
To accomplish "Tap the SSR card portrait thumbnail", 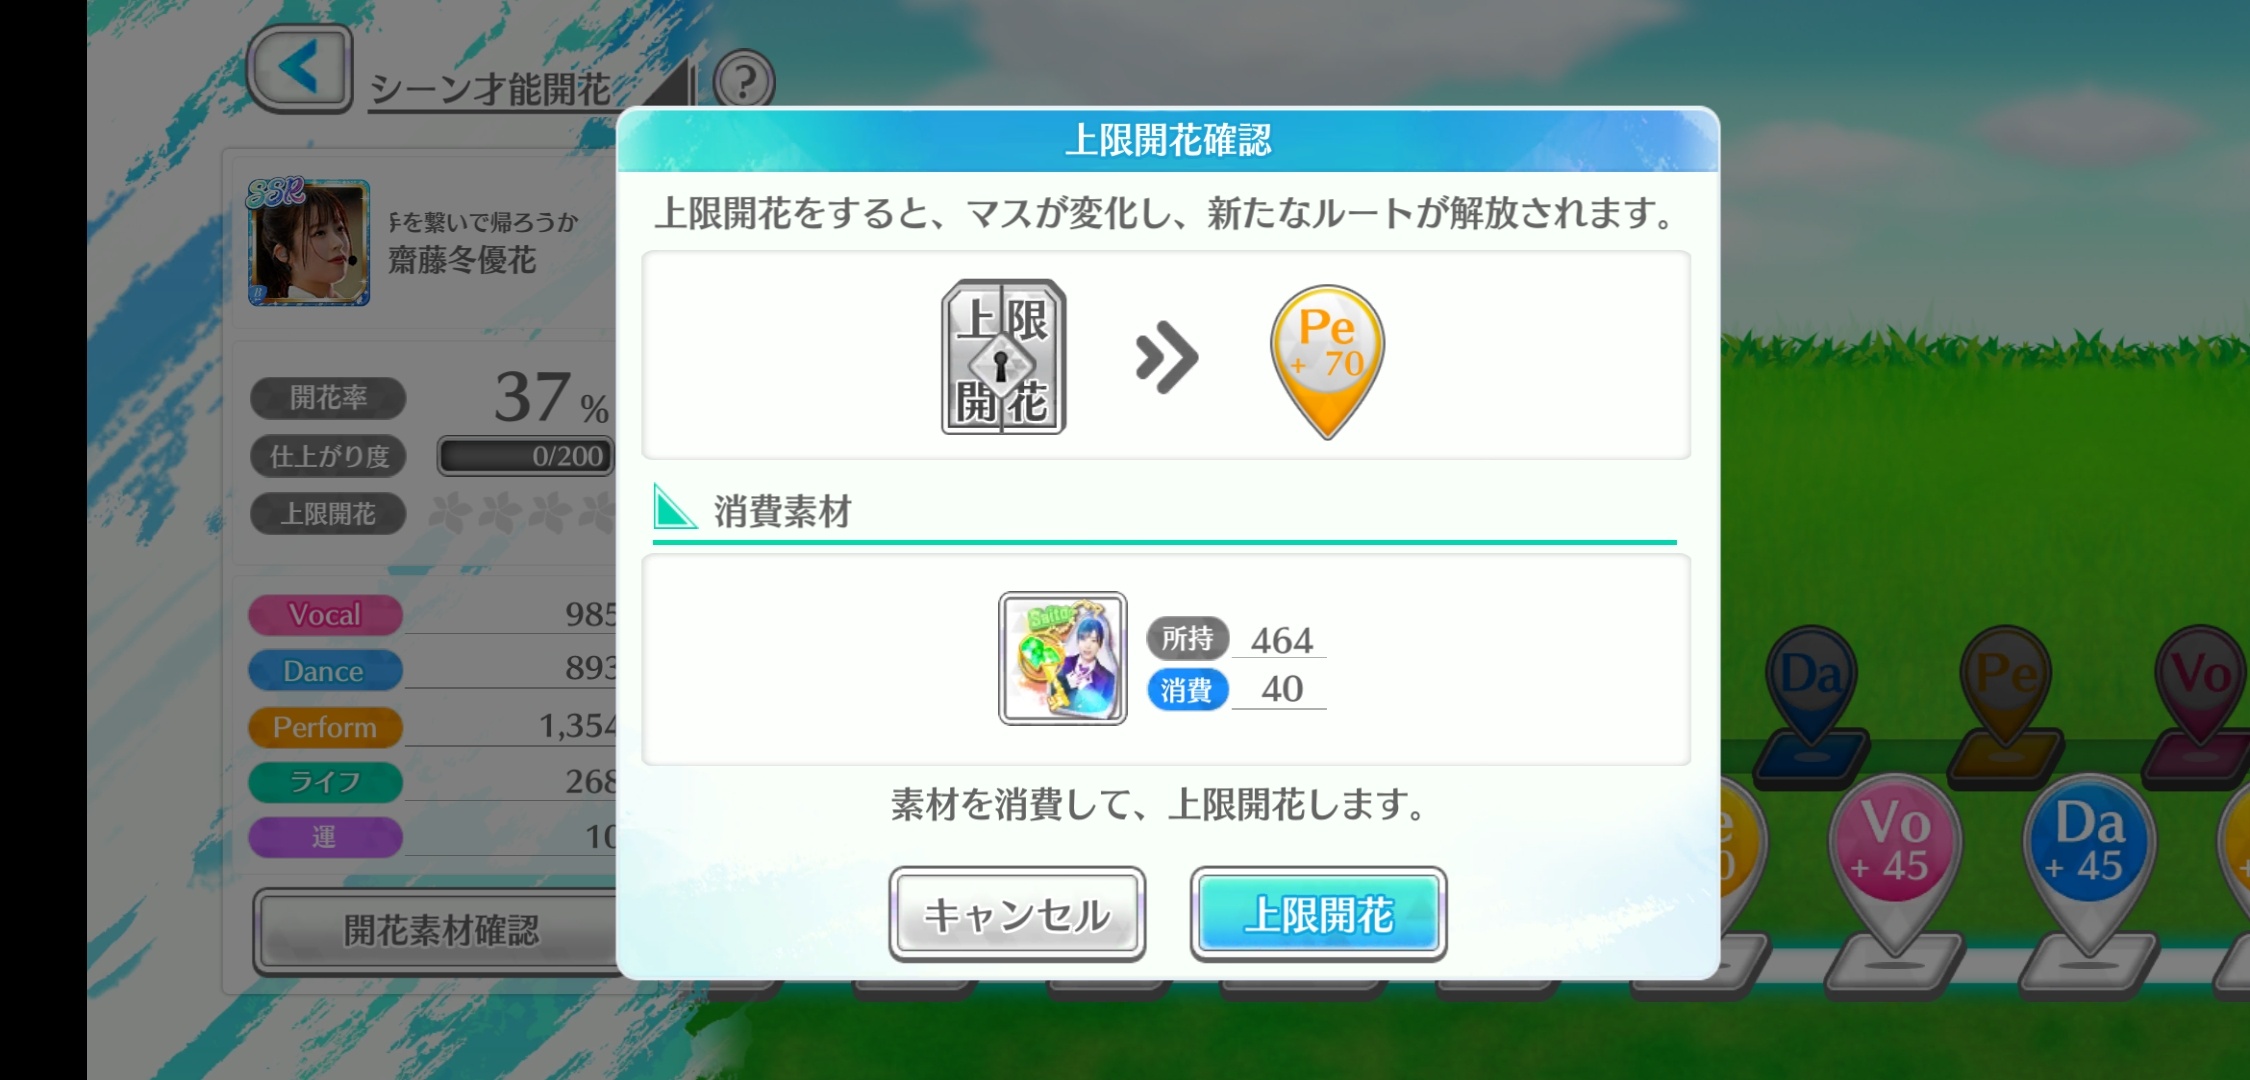I will click(309, 243).
